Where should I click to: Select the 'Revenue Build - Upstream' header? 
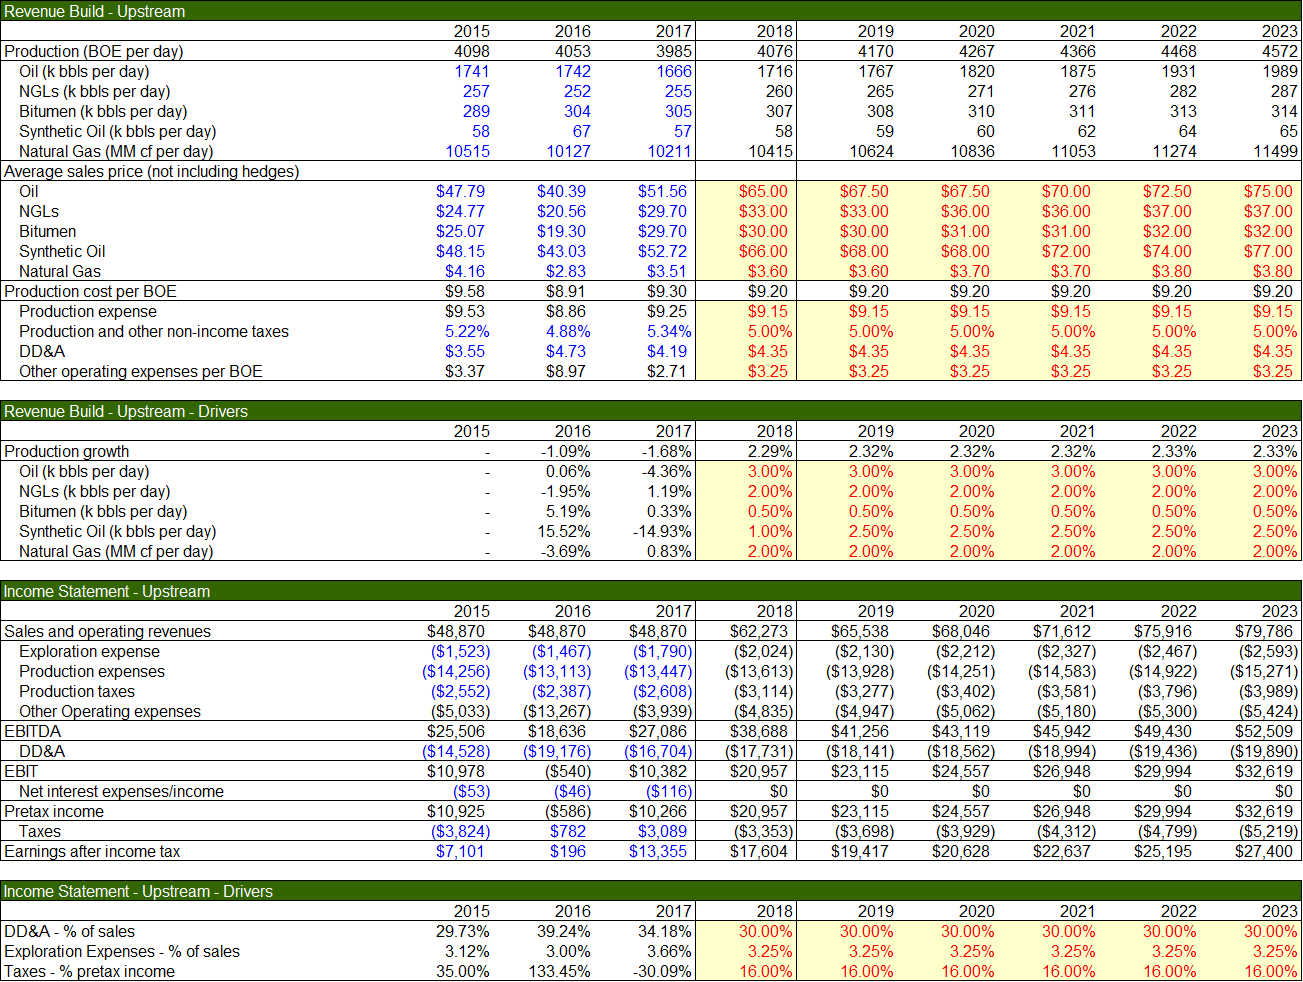(94, 11)
